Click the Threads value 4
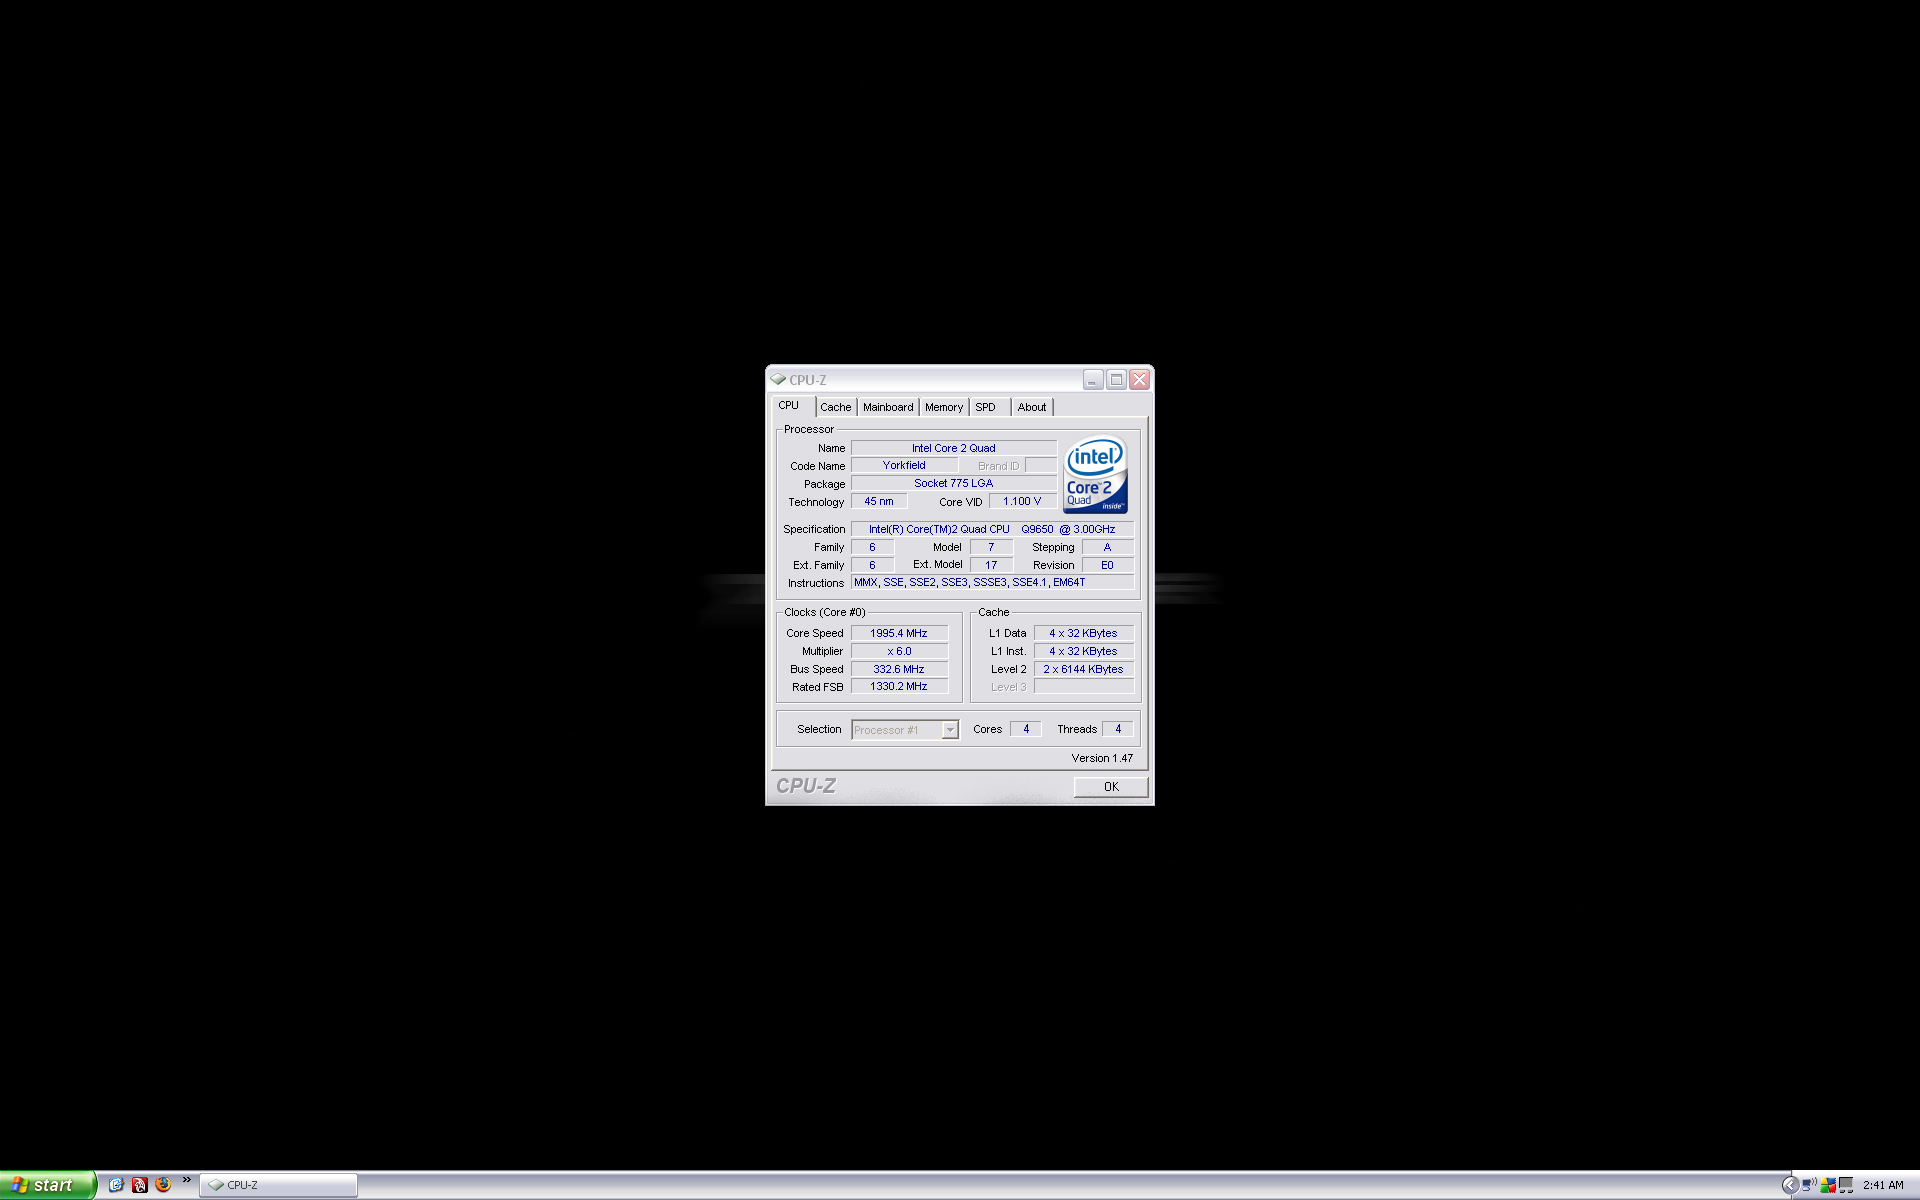Image resolution: width=1920 pixels, height=1200 pixels. [x=1118, y=730]
